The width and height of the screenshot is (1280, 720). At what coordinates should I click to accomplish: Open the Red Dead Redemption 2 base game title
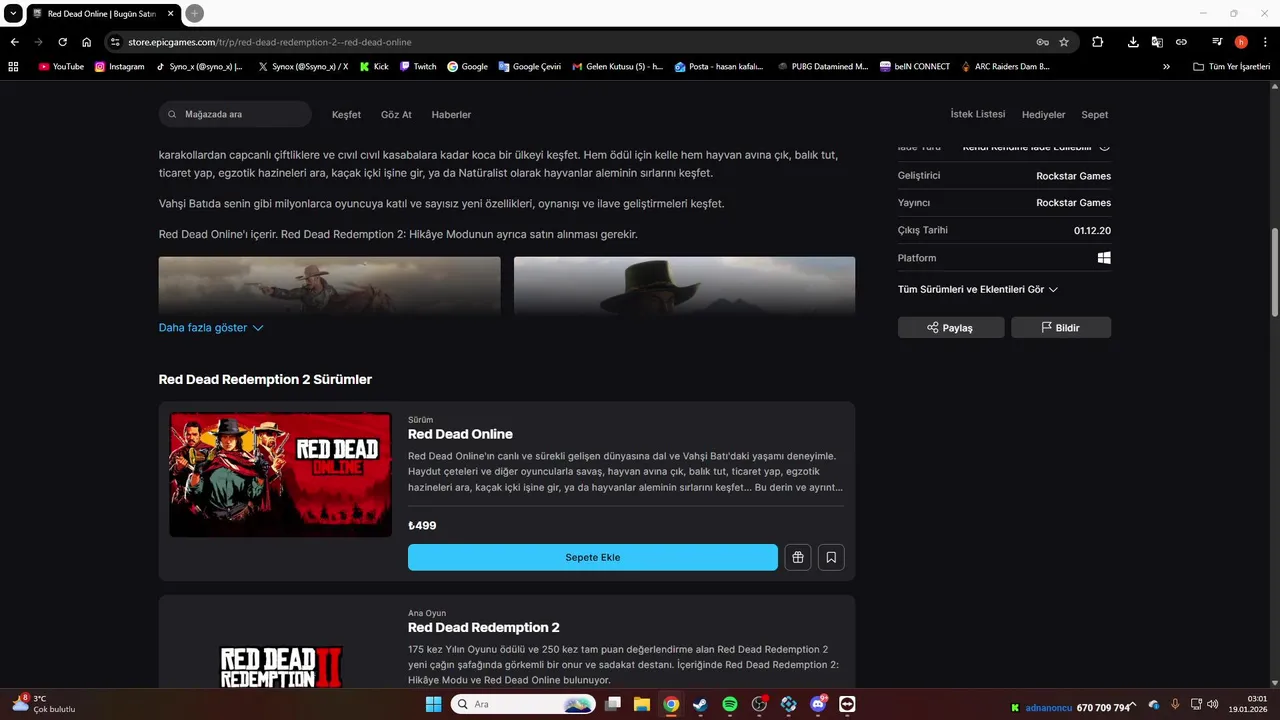484,627
